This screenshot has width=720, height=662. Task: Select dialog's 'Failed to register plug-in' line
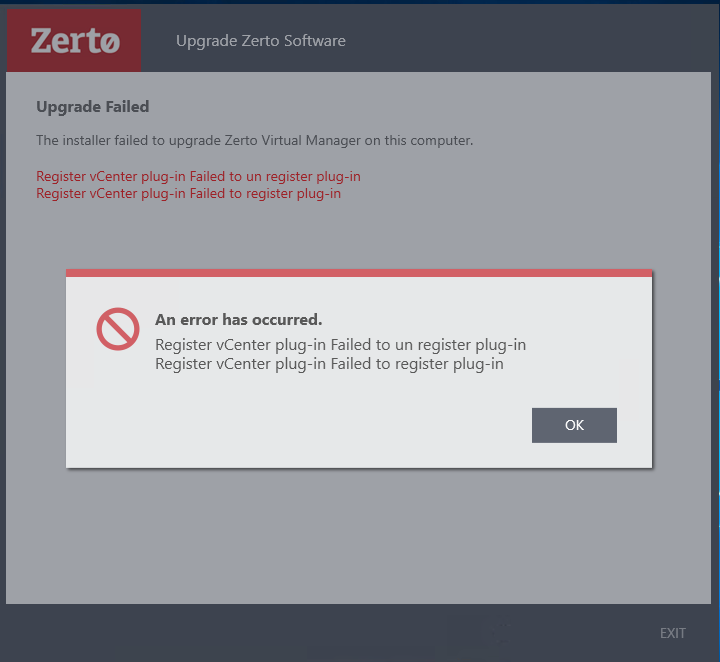point(329,364)
